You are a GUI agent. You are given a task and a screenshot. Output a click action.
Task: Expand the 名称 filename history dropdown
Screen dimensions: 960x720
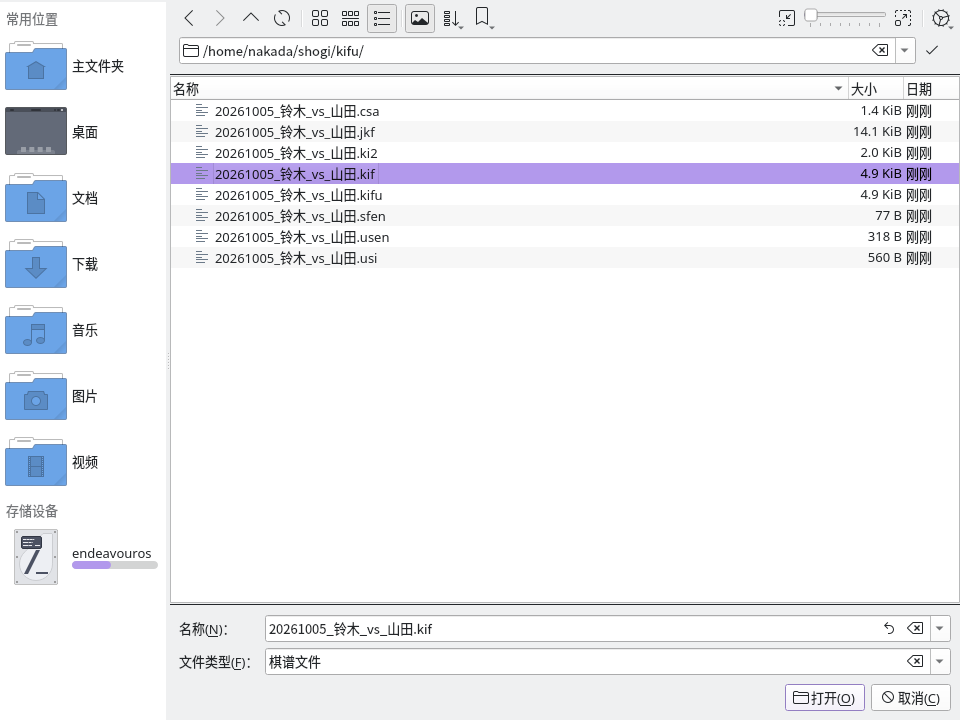pos(939,628)
